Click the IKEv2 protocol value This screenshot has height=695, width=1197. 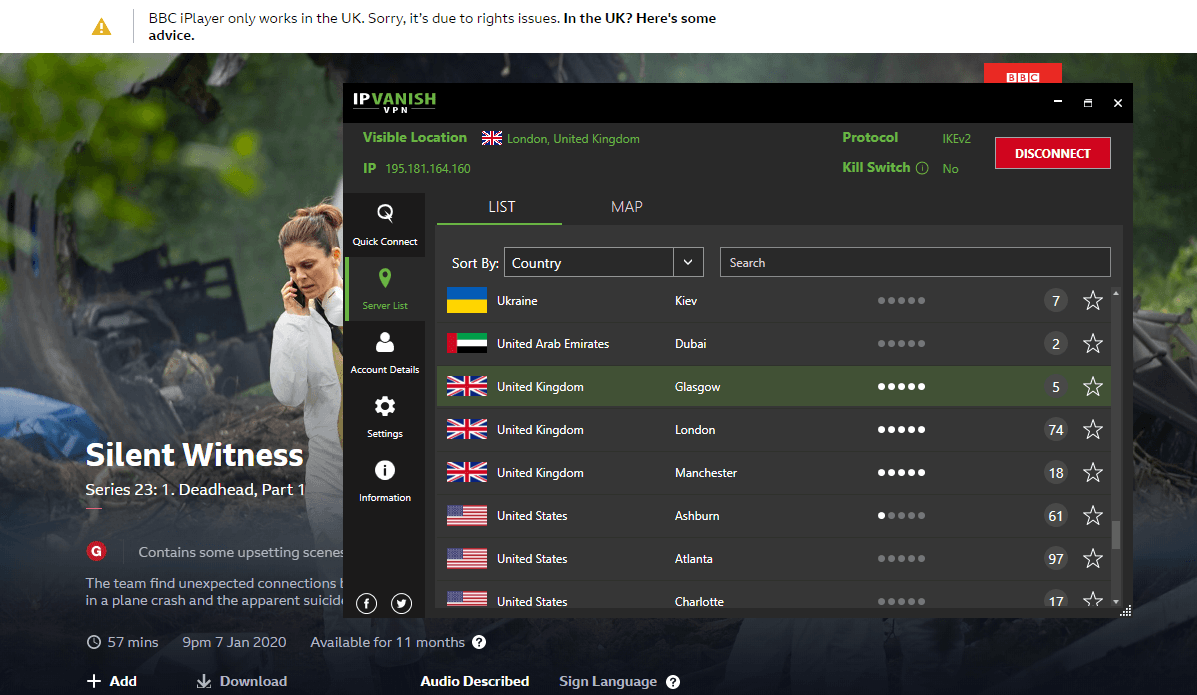957,138
